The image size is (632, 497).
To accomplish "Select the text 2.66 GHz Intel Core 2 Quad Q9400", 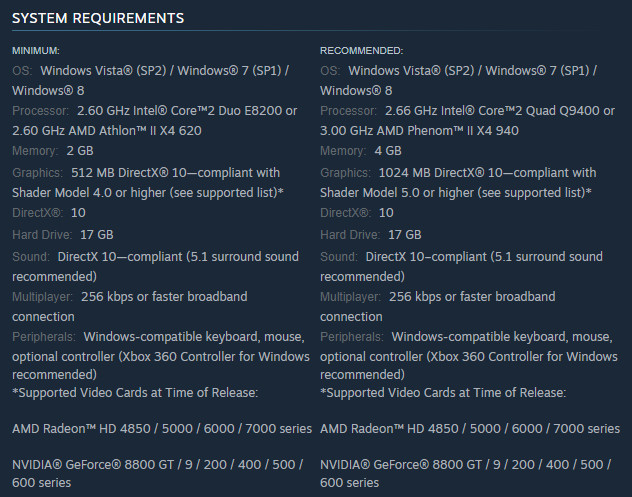I will coord(492,110).
